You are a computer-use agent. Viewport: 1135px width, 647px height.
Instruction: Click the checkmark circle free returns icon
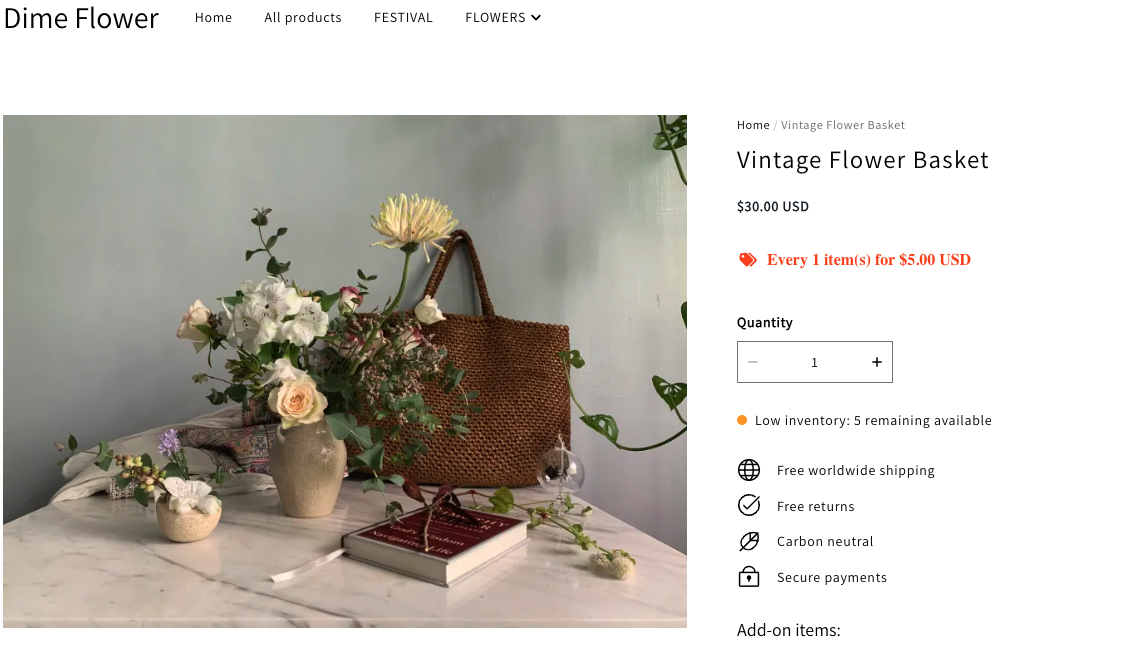(x=749, y=506)
